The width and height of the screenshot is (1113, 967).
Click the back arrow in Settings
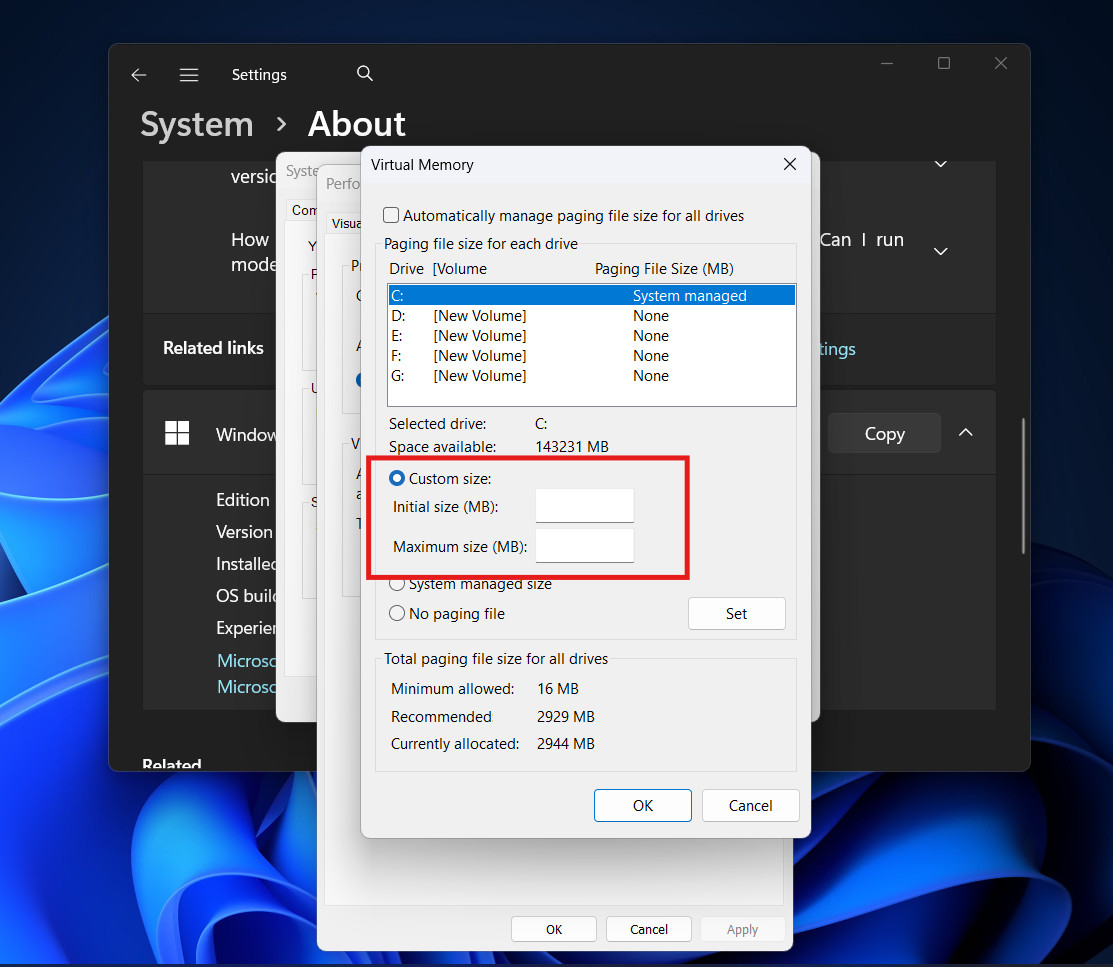click(x=138, y=75)
